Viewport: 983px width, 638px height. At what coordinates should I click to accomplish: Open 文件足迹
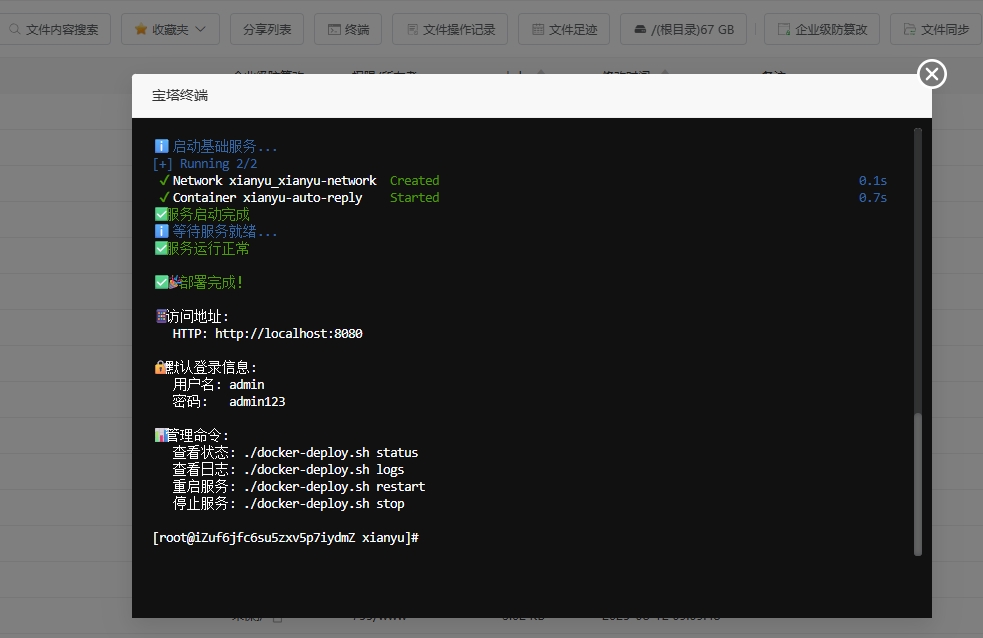click(564, 29)
